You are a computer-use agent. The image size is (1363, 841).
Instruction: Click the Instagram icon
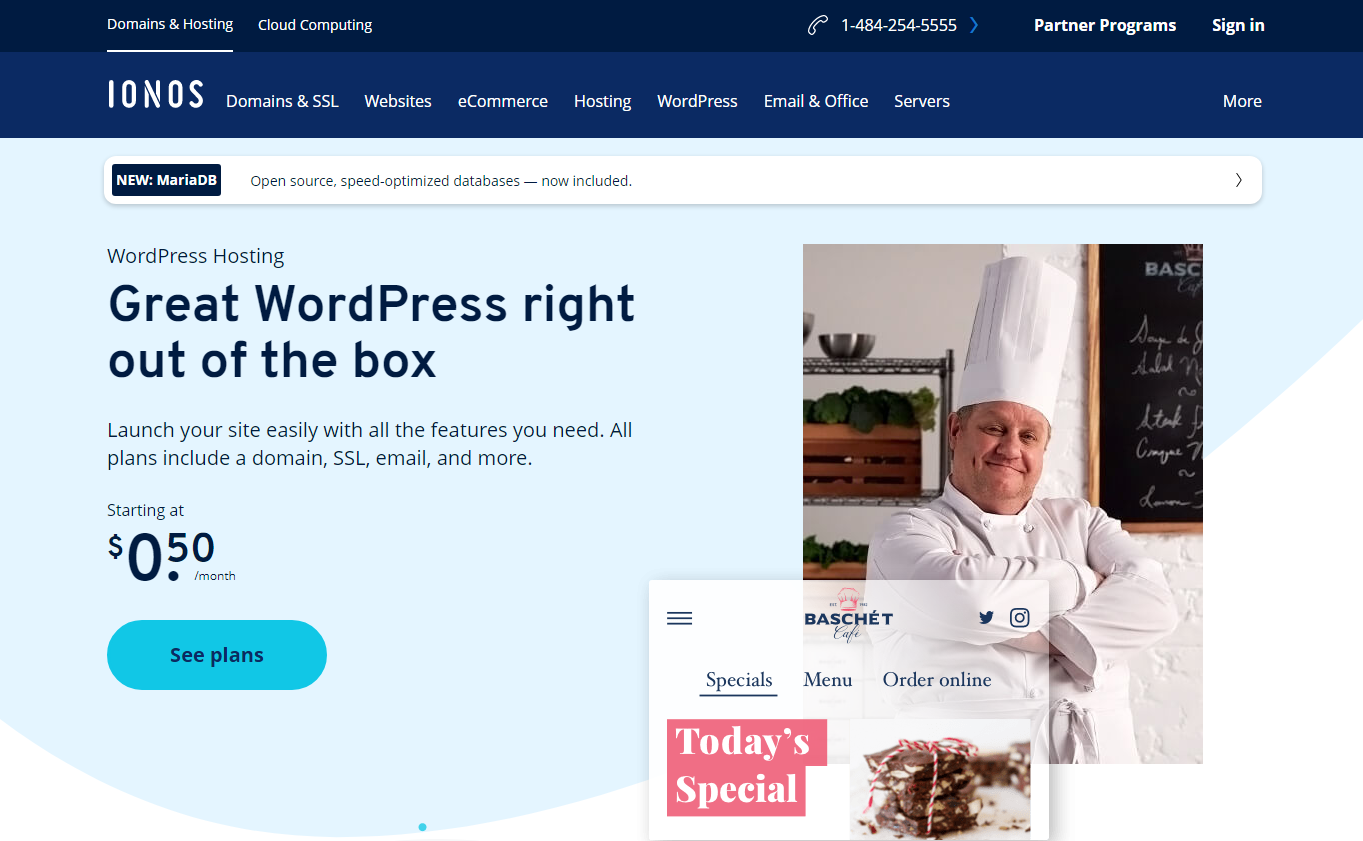[1019, 618]
